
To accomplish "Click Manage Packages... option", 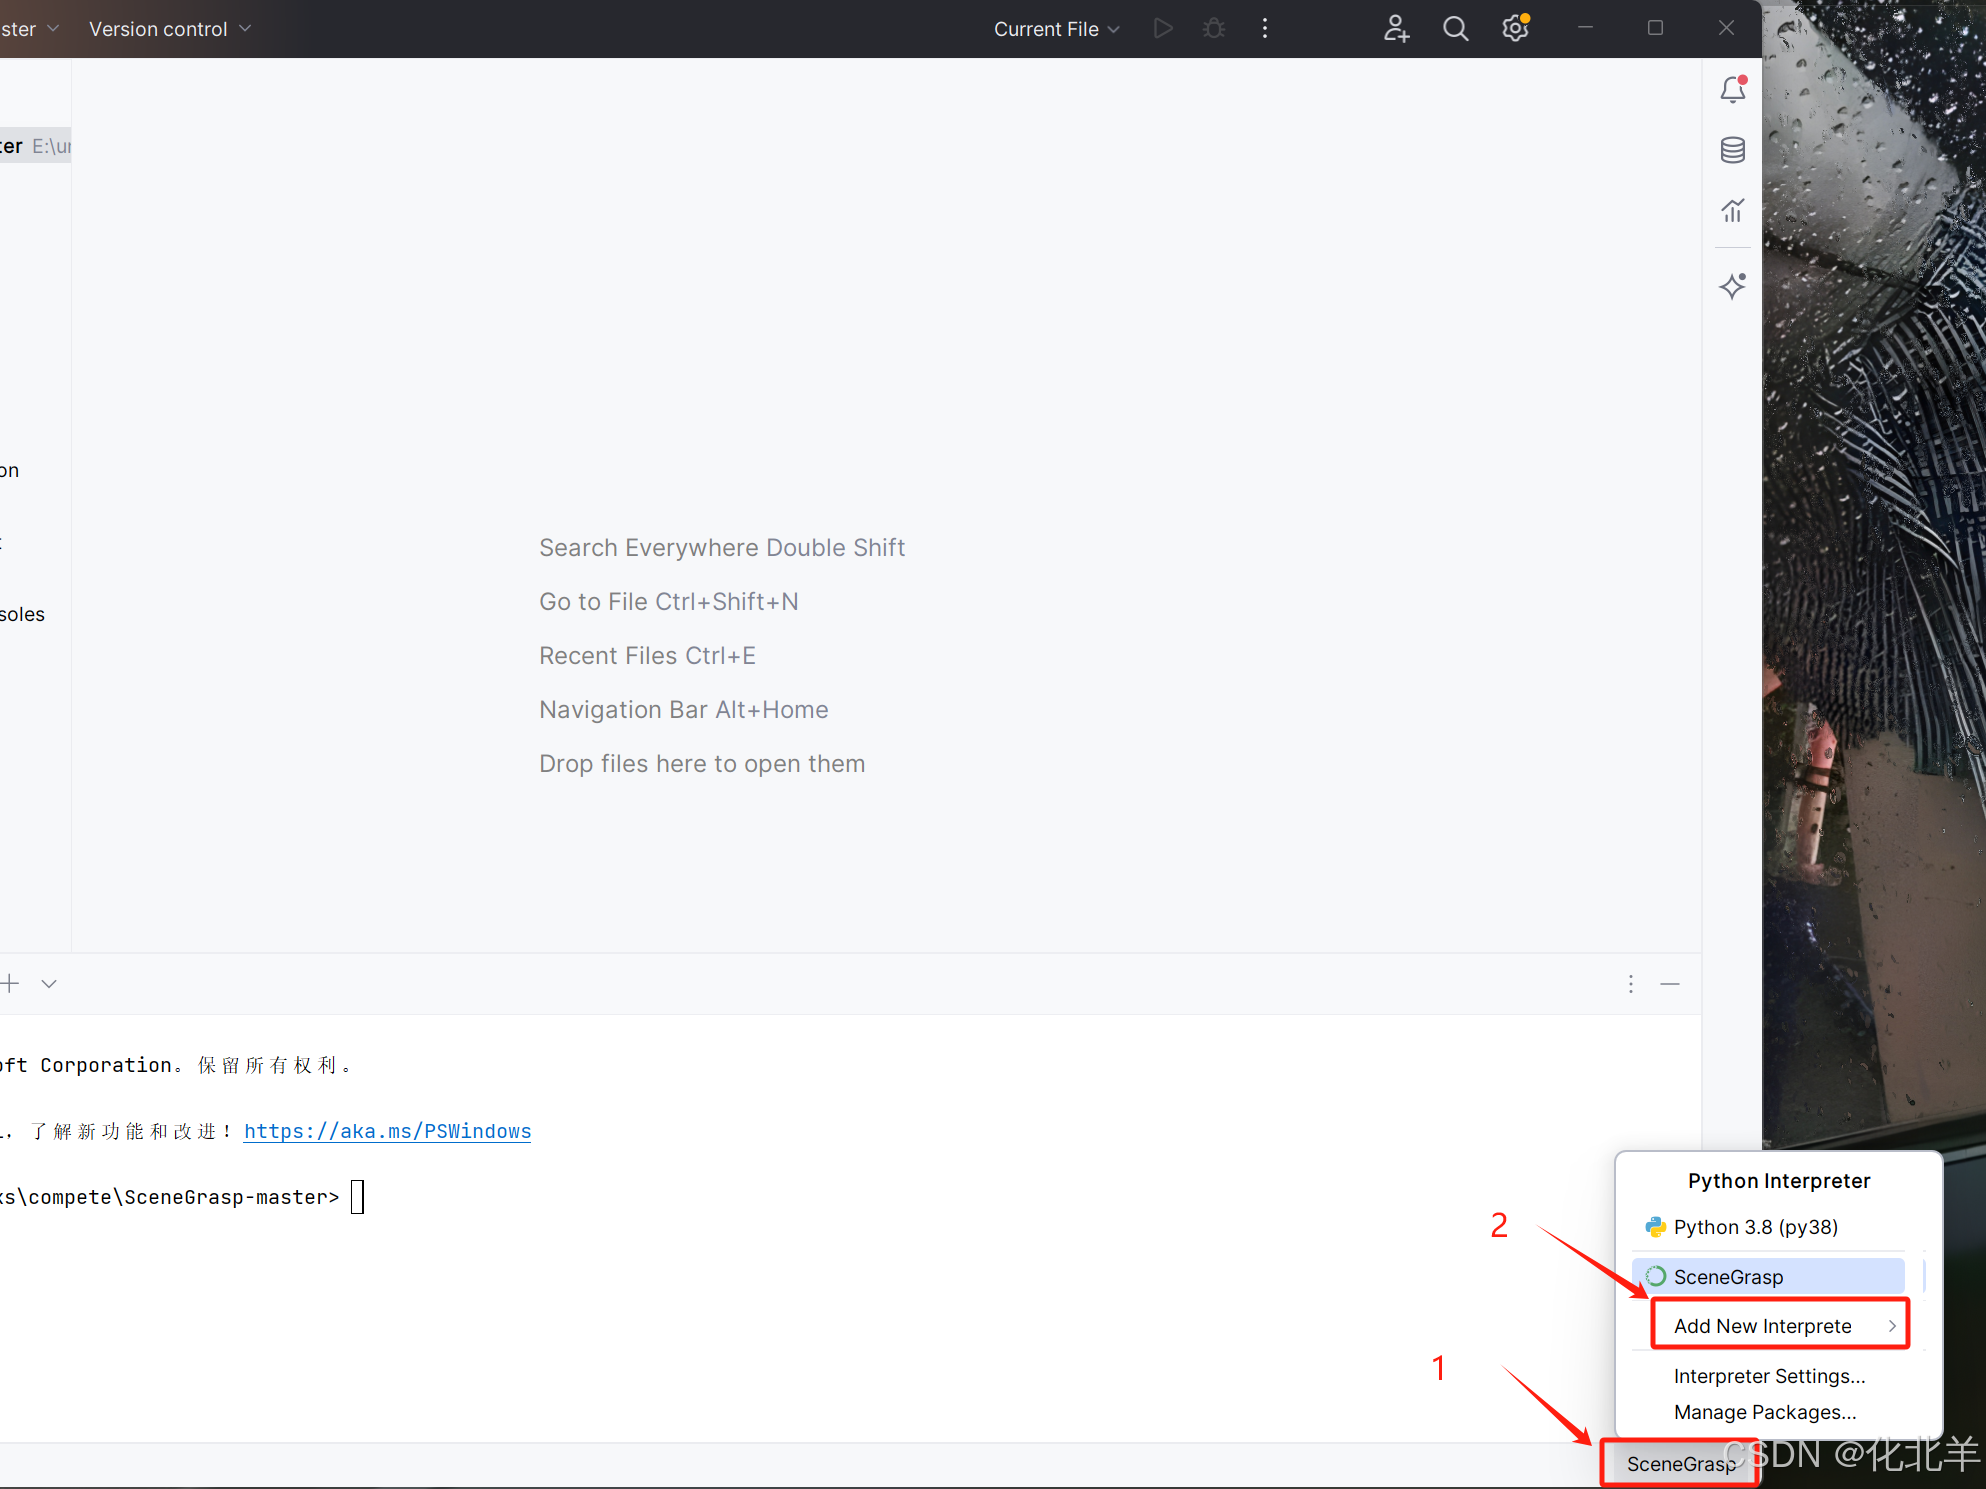I will coord(1764,1412).
